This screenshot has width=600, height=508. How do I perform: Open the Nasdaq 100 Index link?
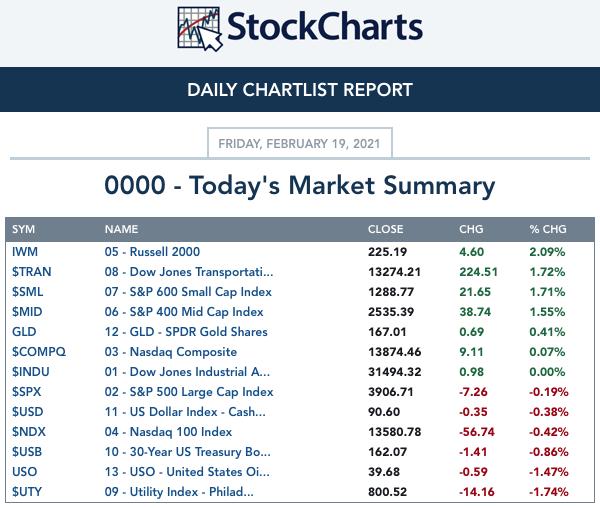click(x=168, y=432)
